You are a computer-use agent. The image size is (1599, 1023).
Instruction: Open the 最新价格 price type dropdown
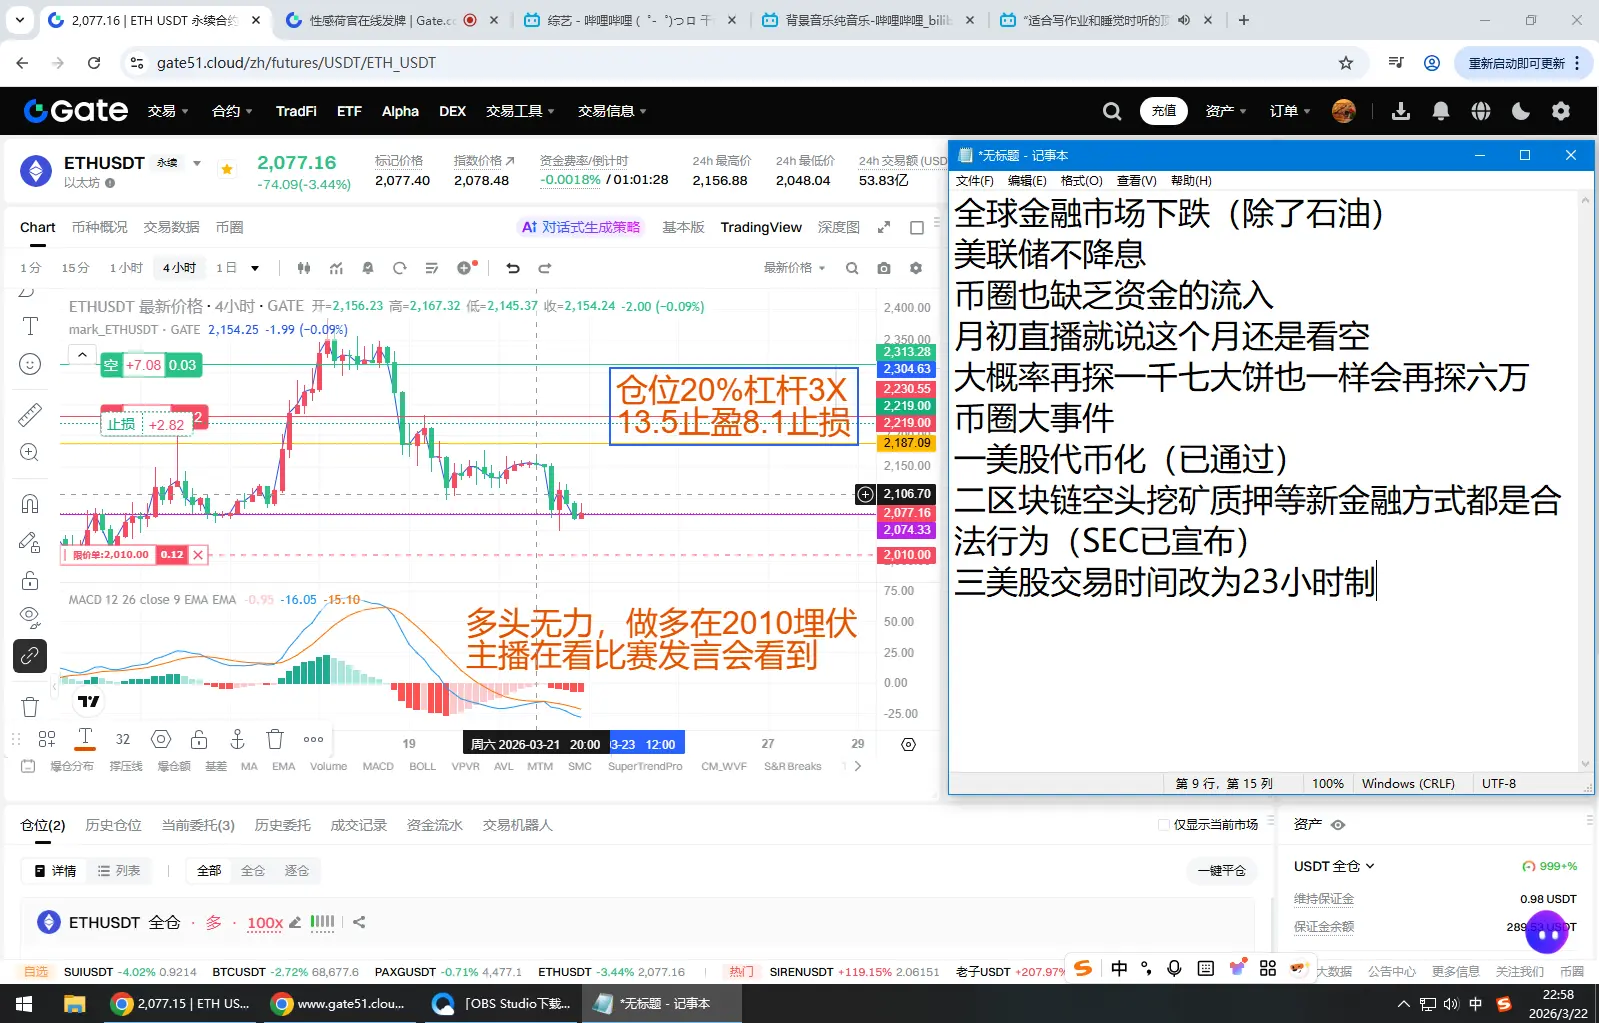pyautogui.click(x=795, y=268)
